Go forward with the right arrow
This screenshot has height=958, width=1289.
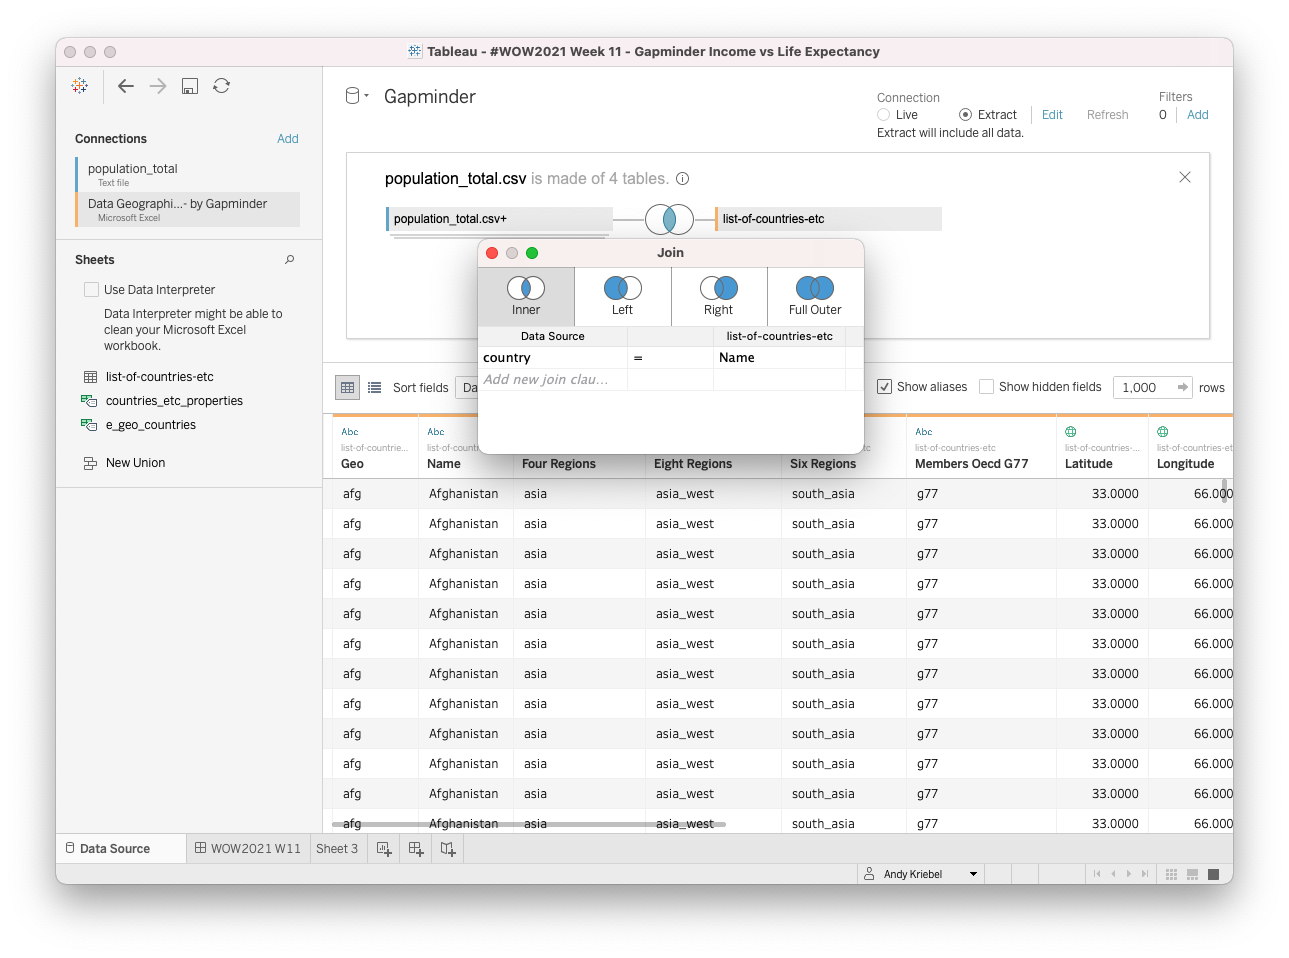coord(158,86)
